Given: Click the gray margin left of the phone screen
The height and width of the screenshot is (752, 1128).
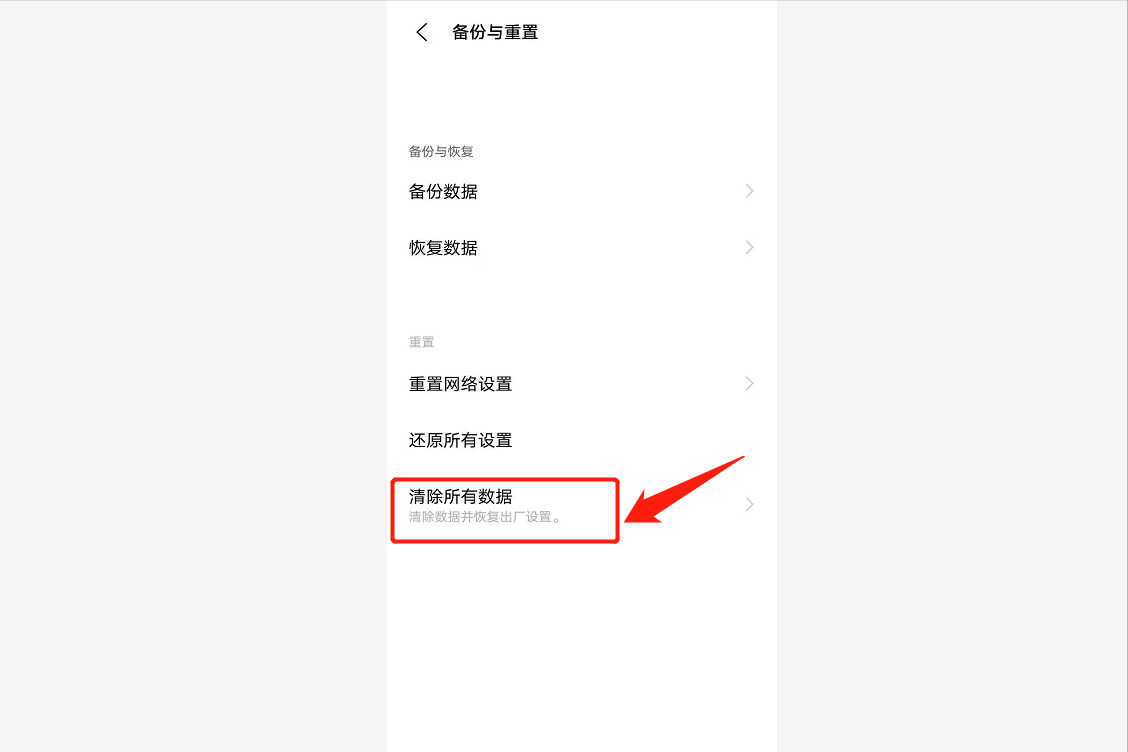Looking at the screenshot, I should click(194, 376).
